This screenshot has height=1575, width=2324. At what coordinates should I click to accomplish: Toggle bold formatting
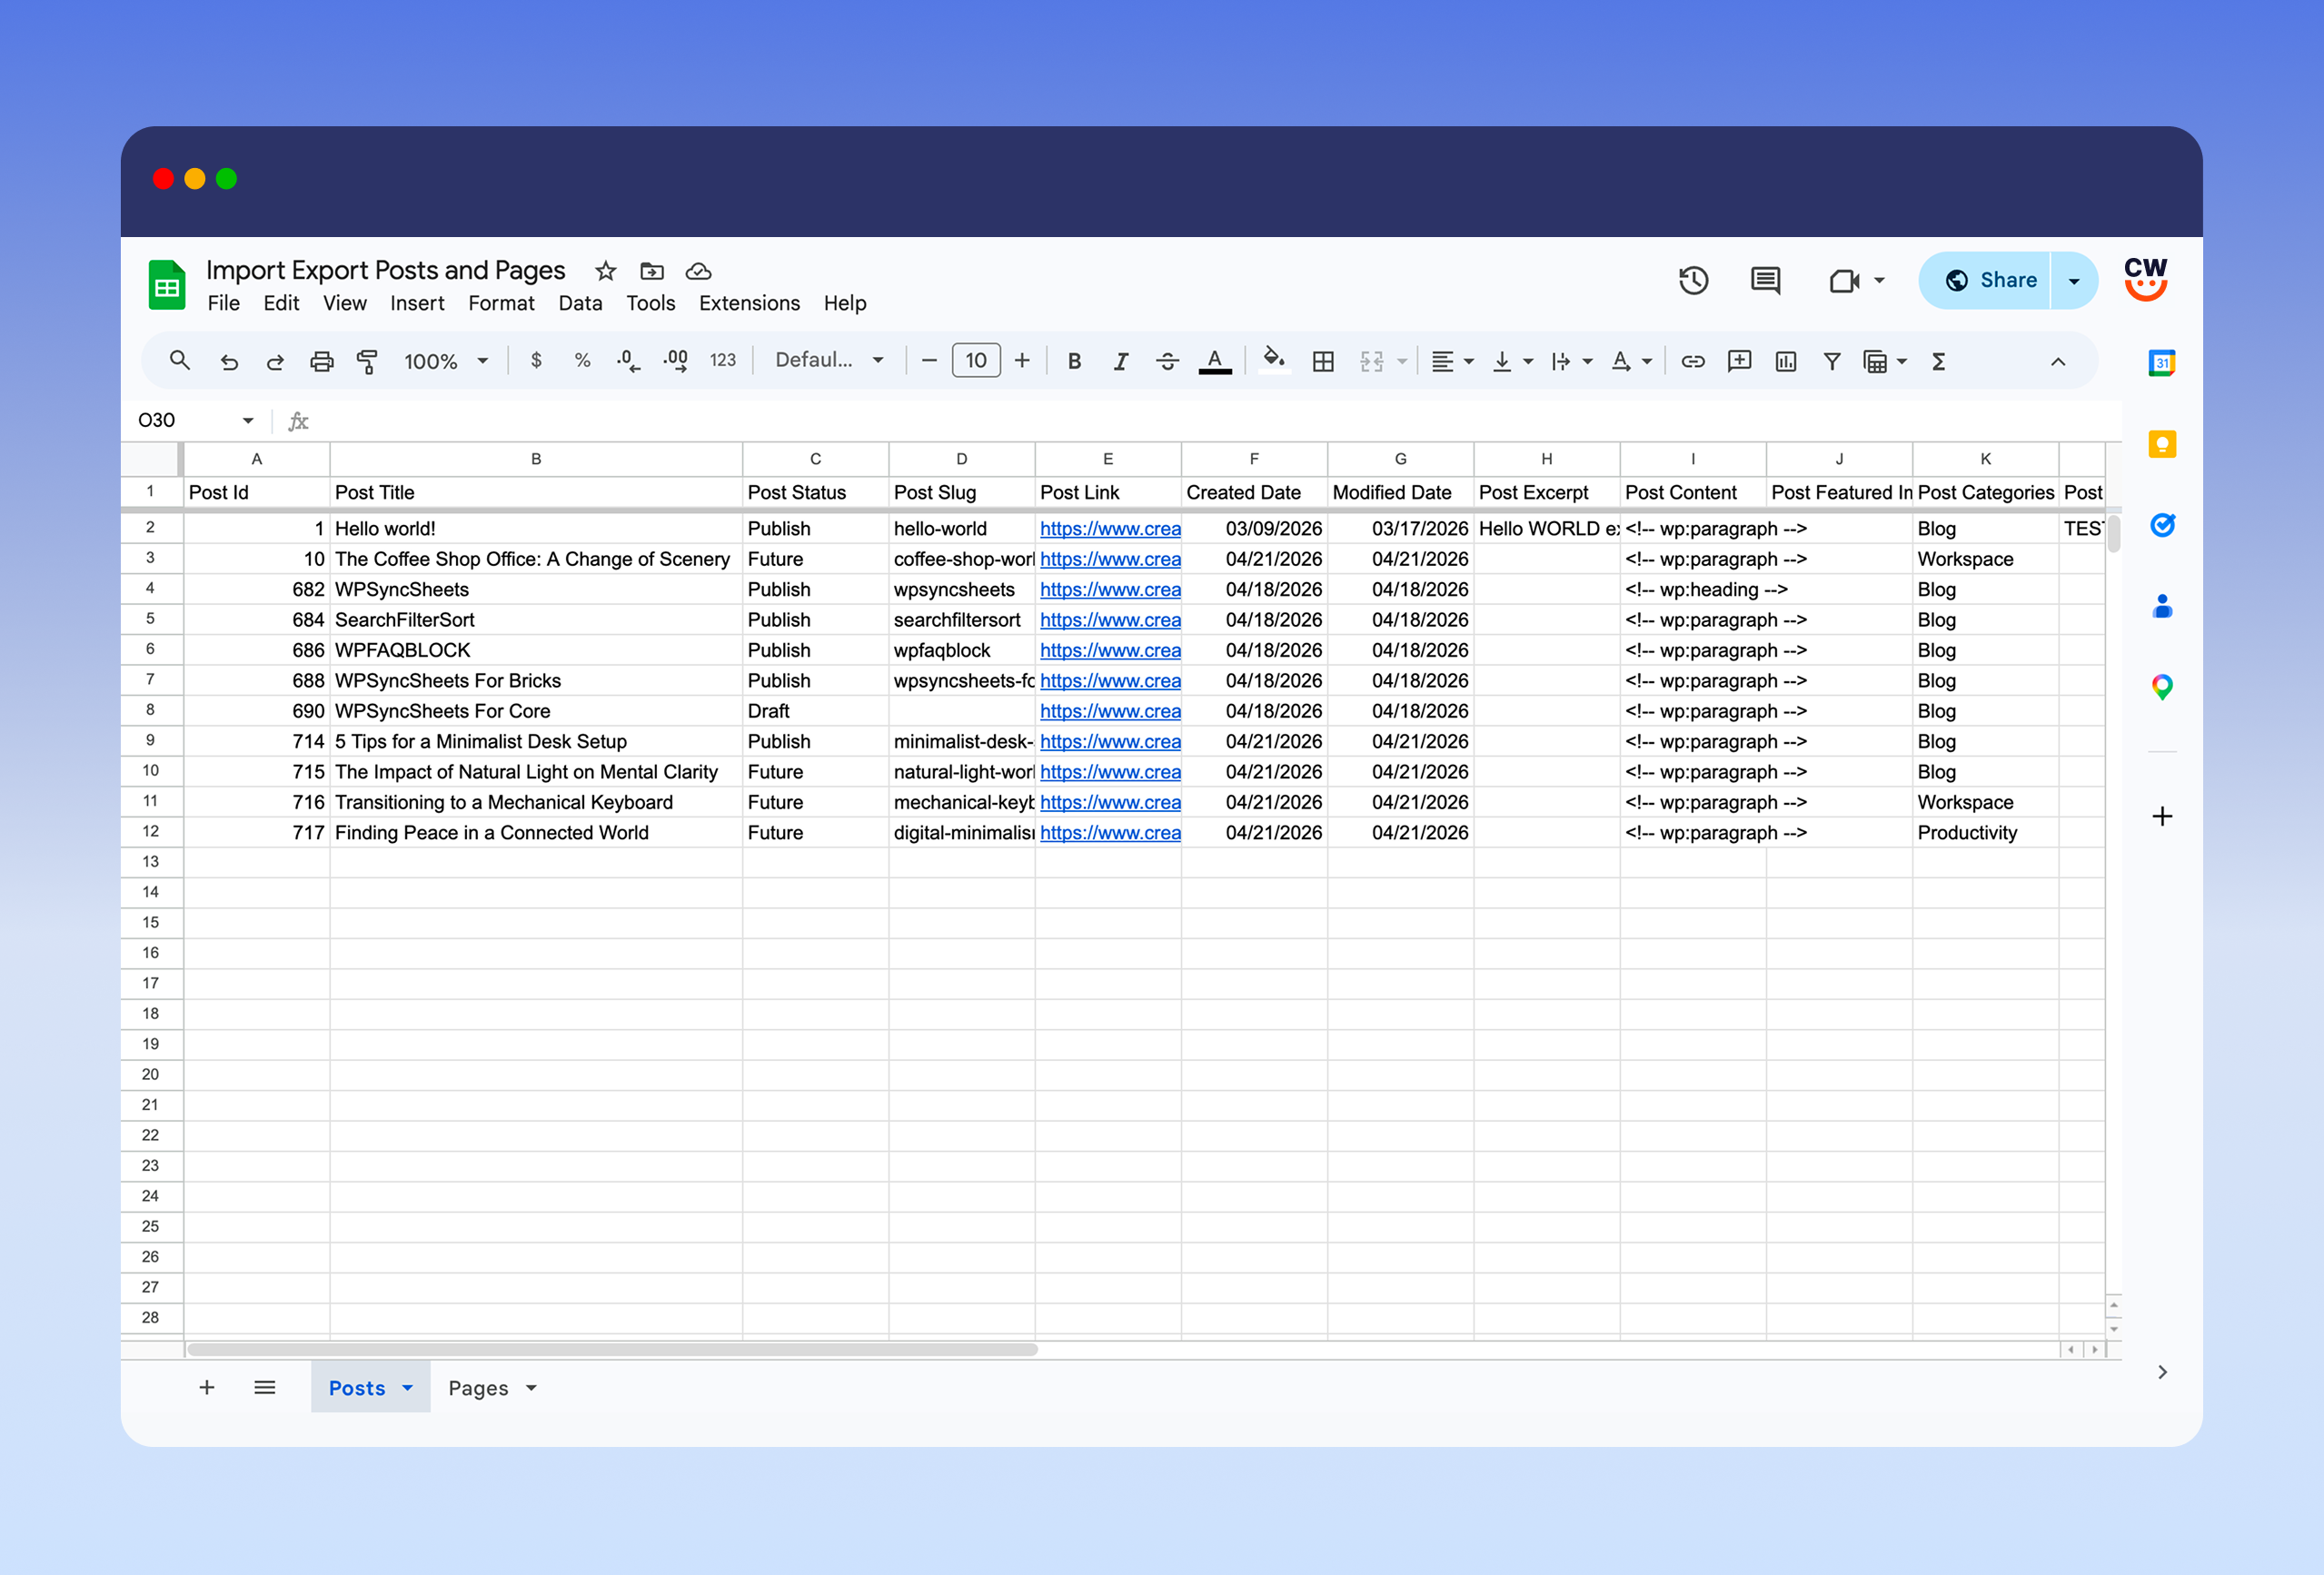(x=1074, y=361)
